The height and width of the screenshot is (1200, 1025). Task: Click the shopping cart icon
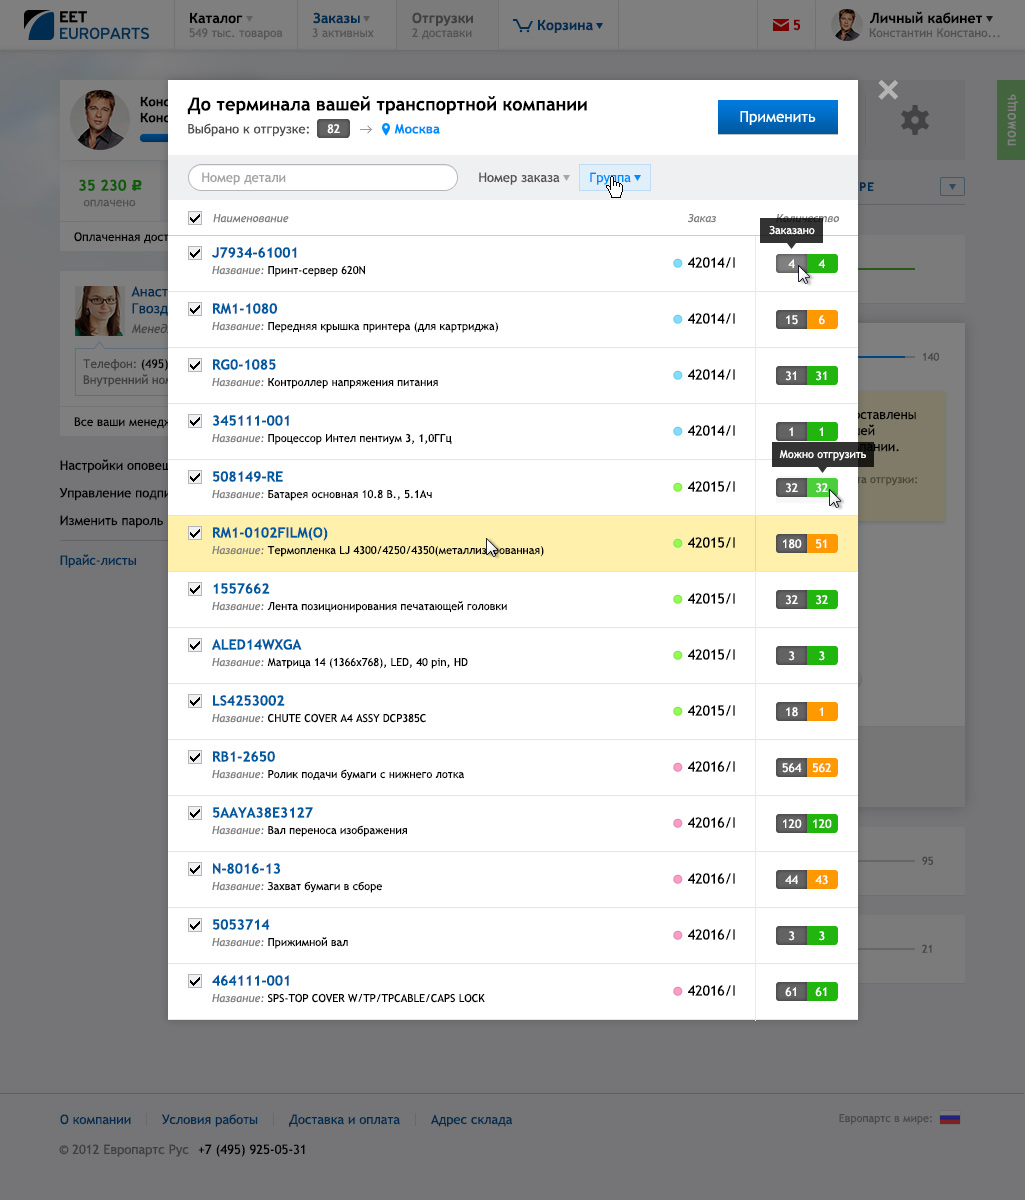pos(522,25)
